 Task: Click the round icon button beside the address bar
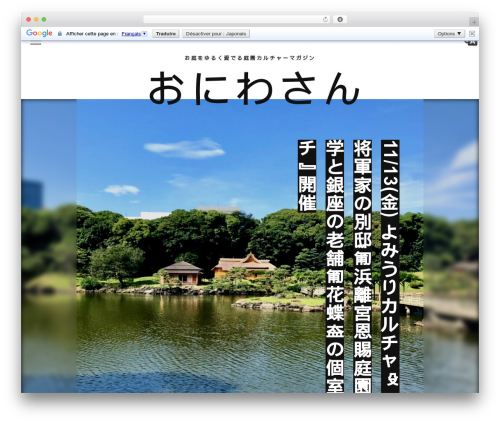(x=340, y=19)
